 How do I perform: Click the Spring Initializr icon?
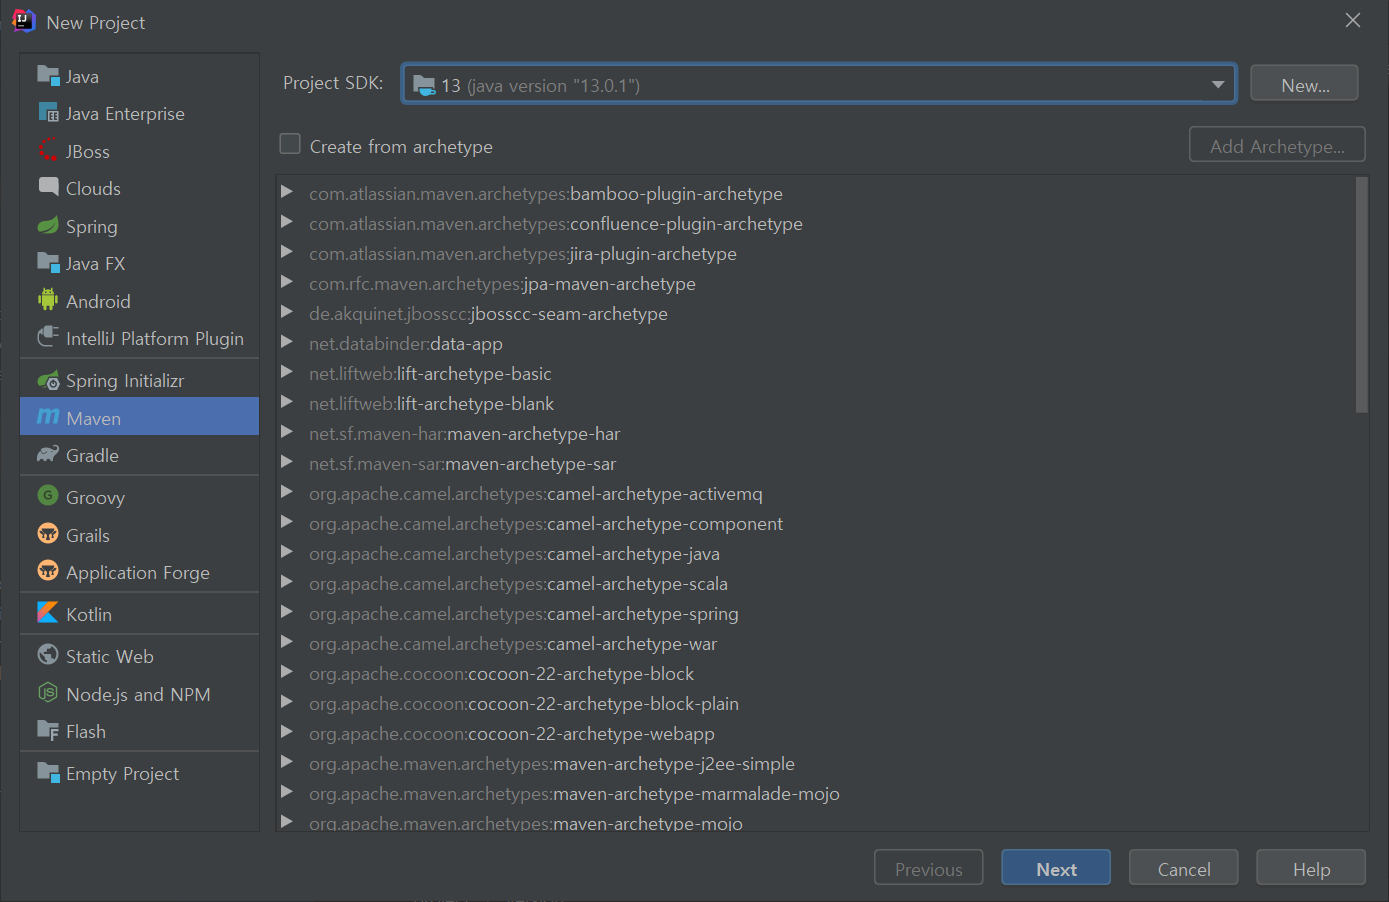48,380
